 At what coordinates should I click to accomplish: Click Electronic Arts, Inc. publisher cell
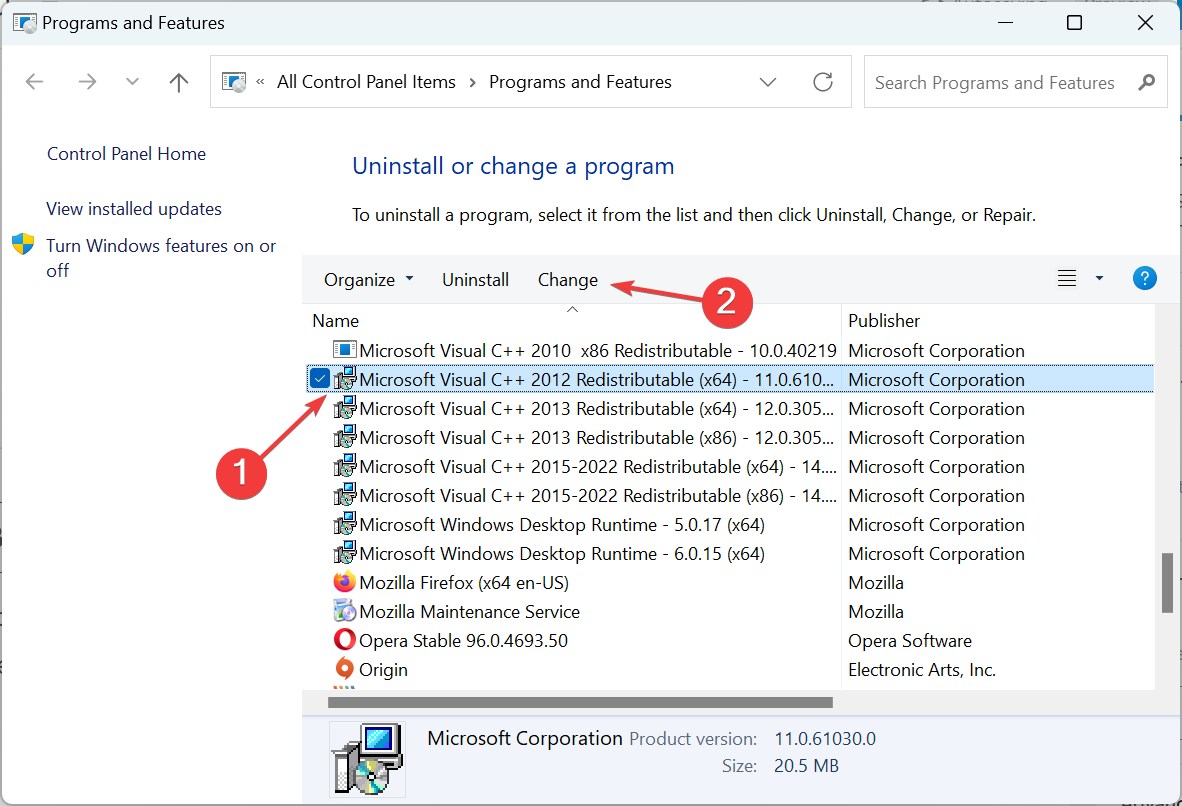click(x=922, y=670)
